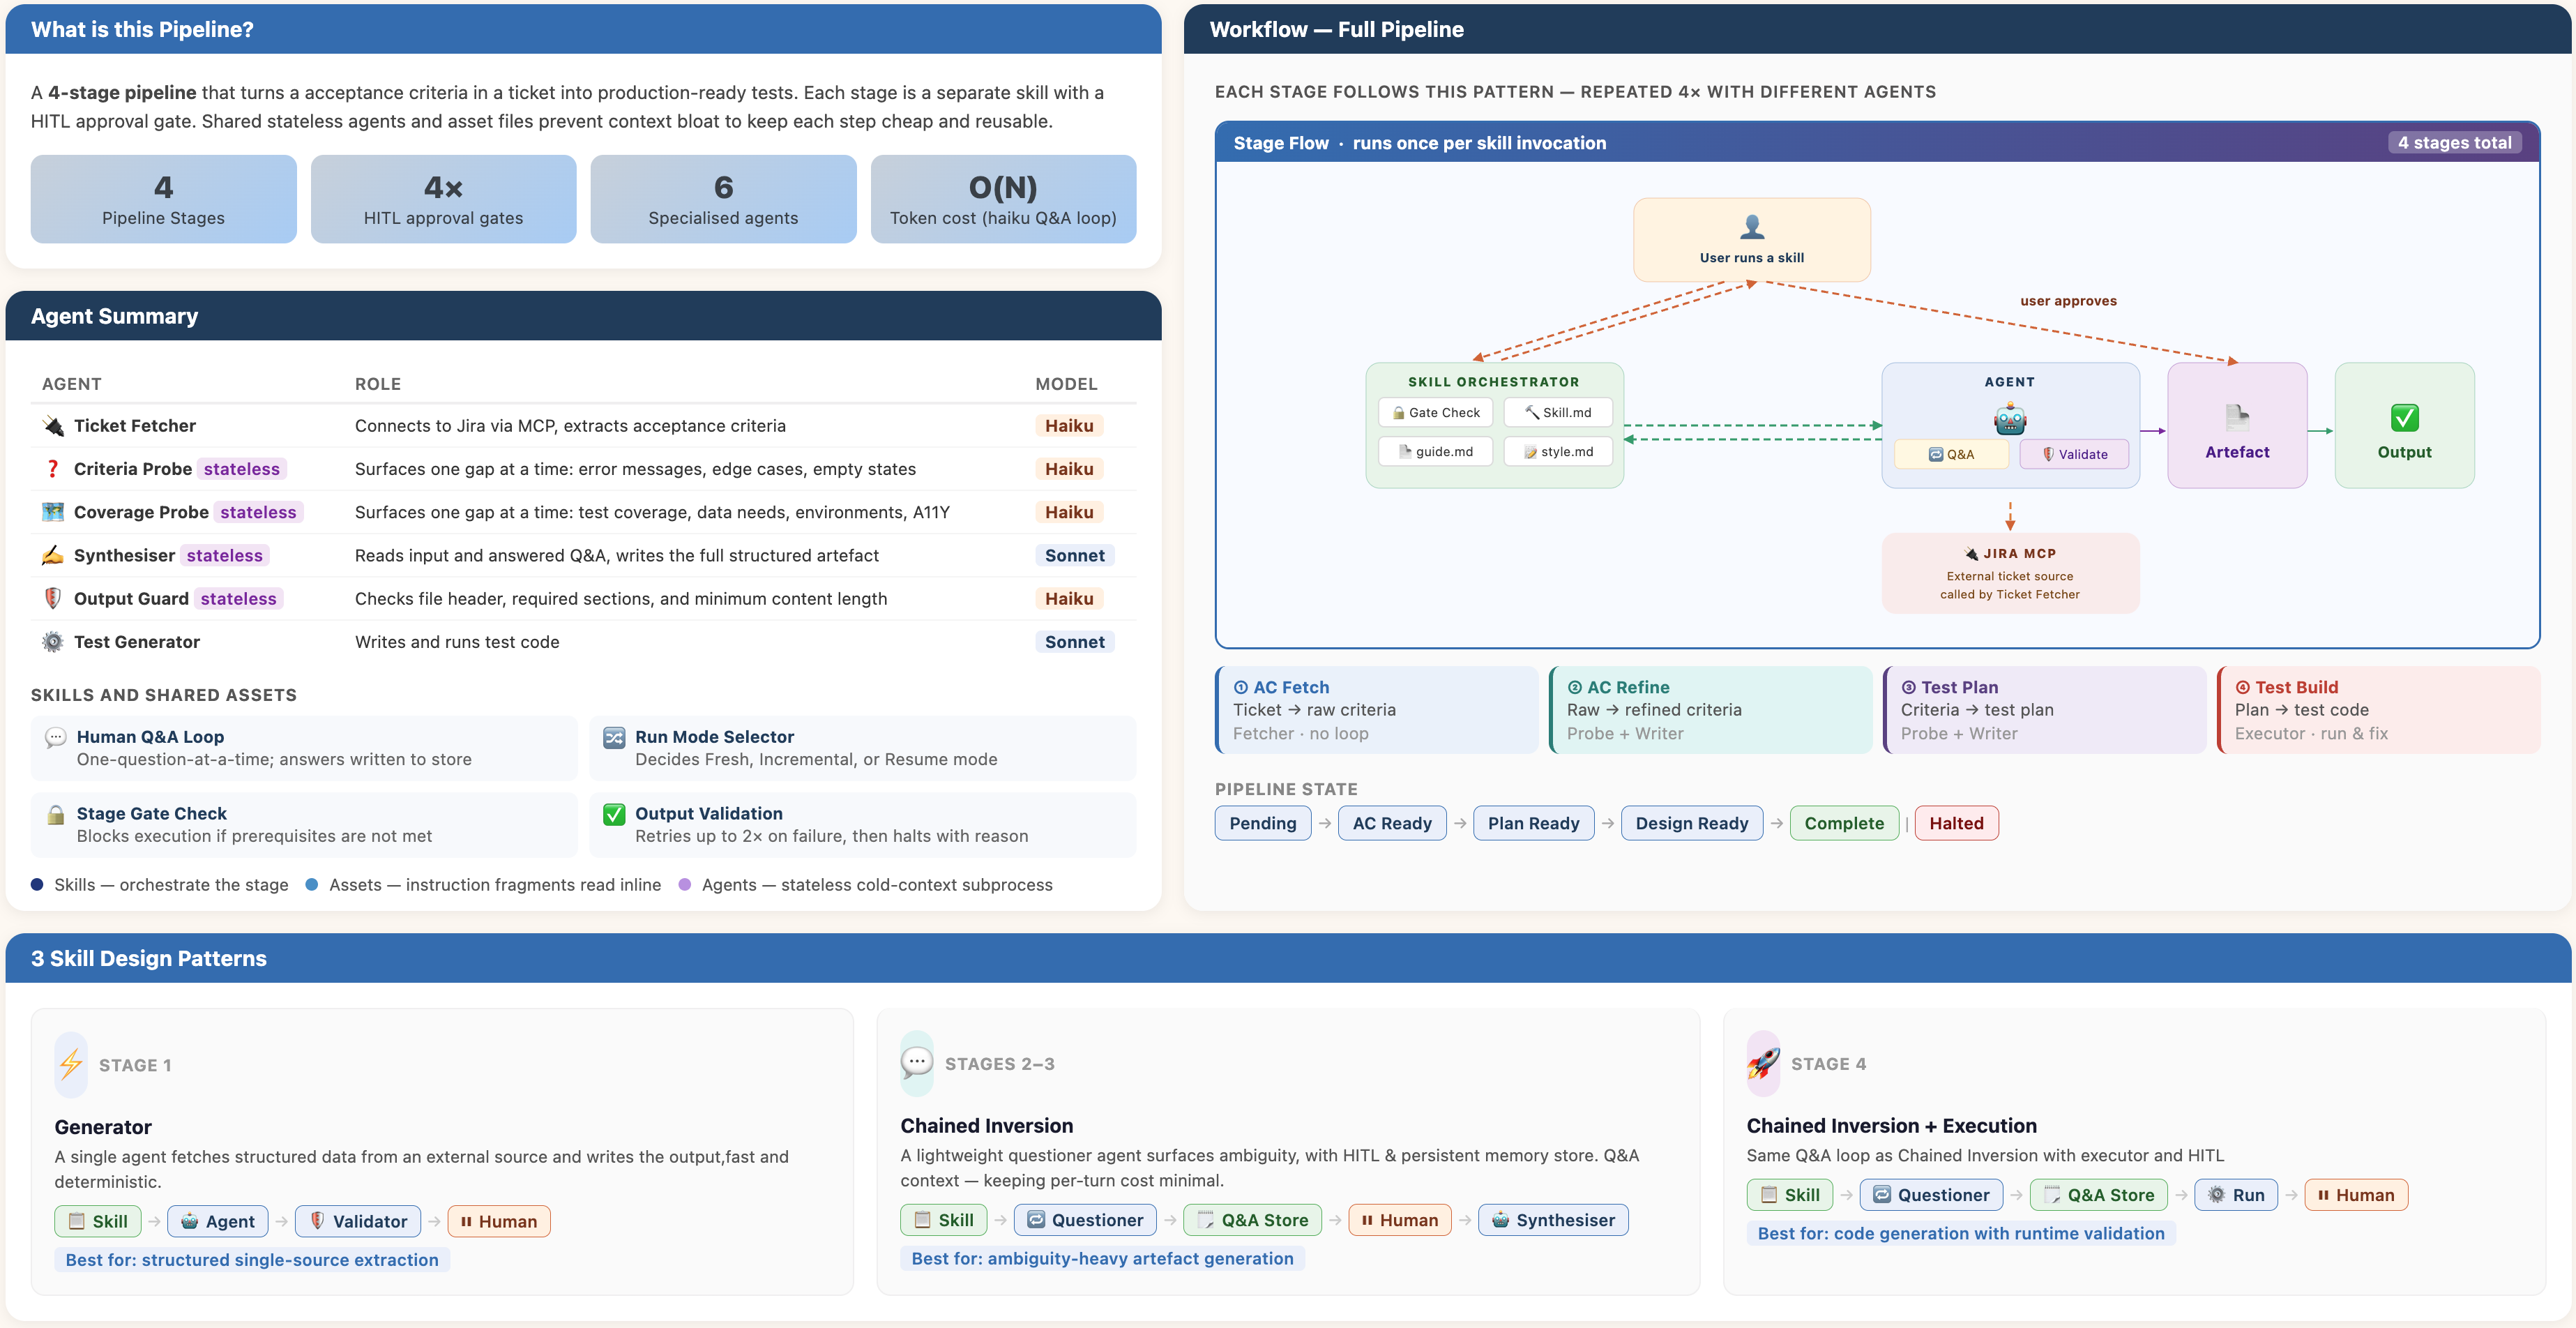Click the Gate Check chip in Skill Orchestrator
2576x1328 pixels.
(x=1435, y=413)
